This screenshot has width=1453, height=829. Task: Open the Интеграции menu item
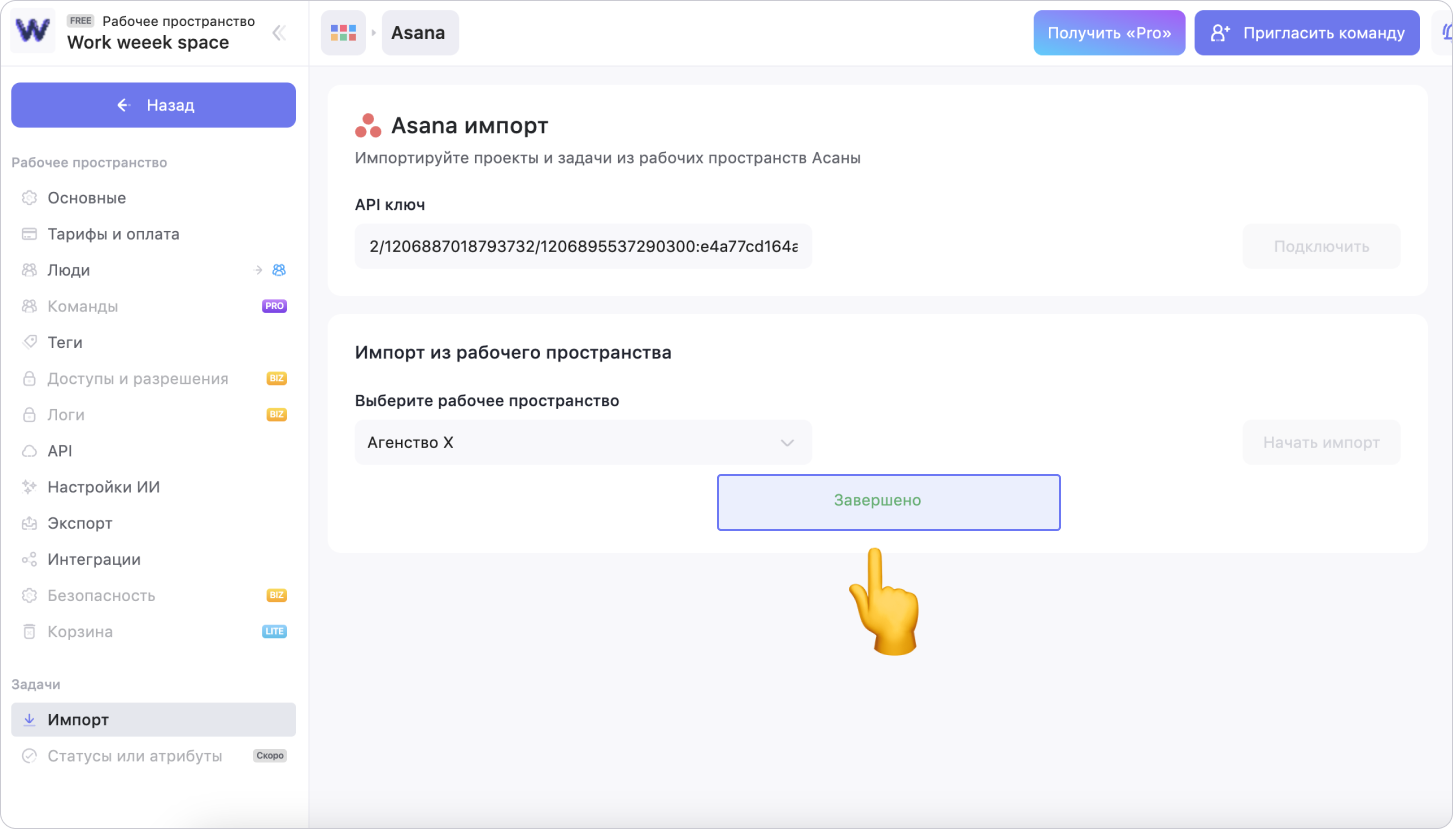(94, 559)
